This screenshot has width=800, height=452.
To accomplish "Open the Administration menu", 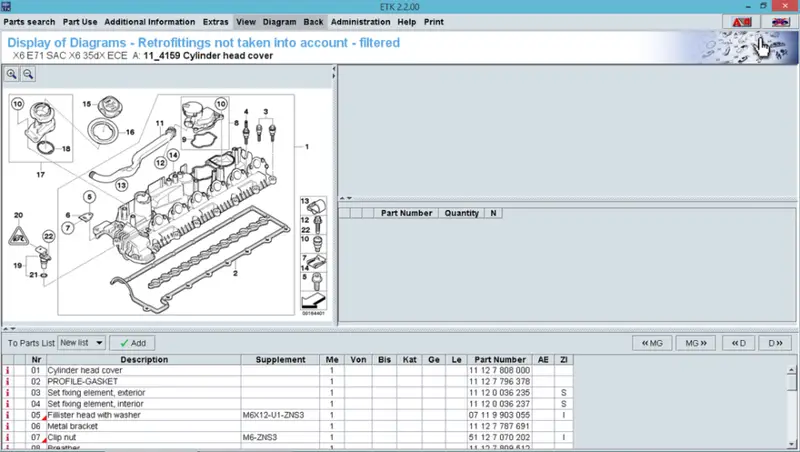I will point(360,22).
